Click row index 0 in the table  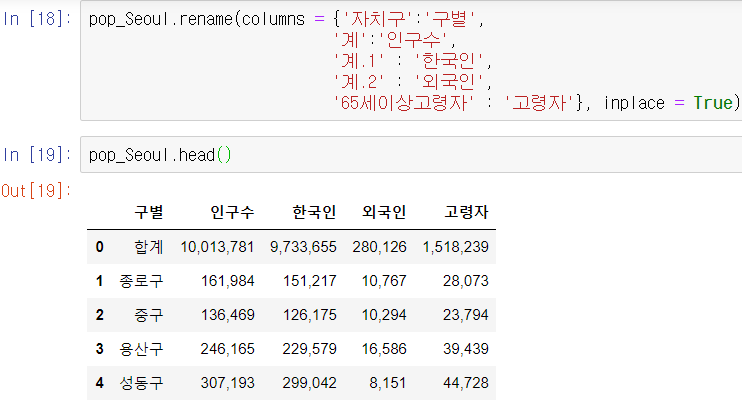(99, 247)
